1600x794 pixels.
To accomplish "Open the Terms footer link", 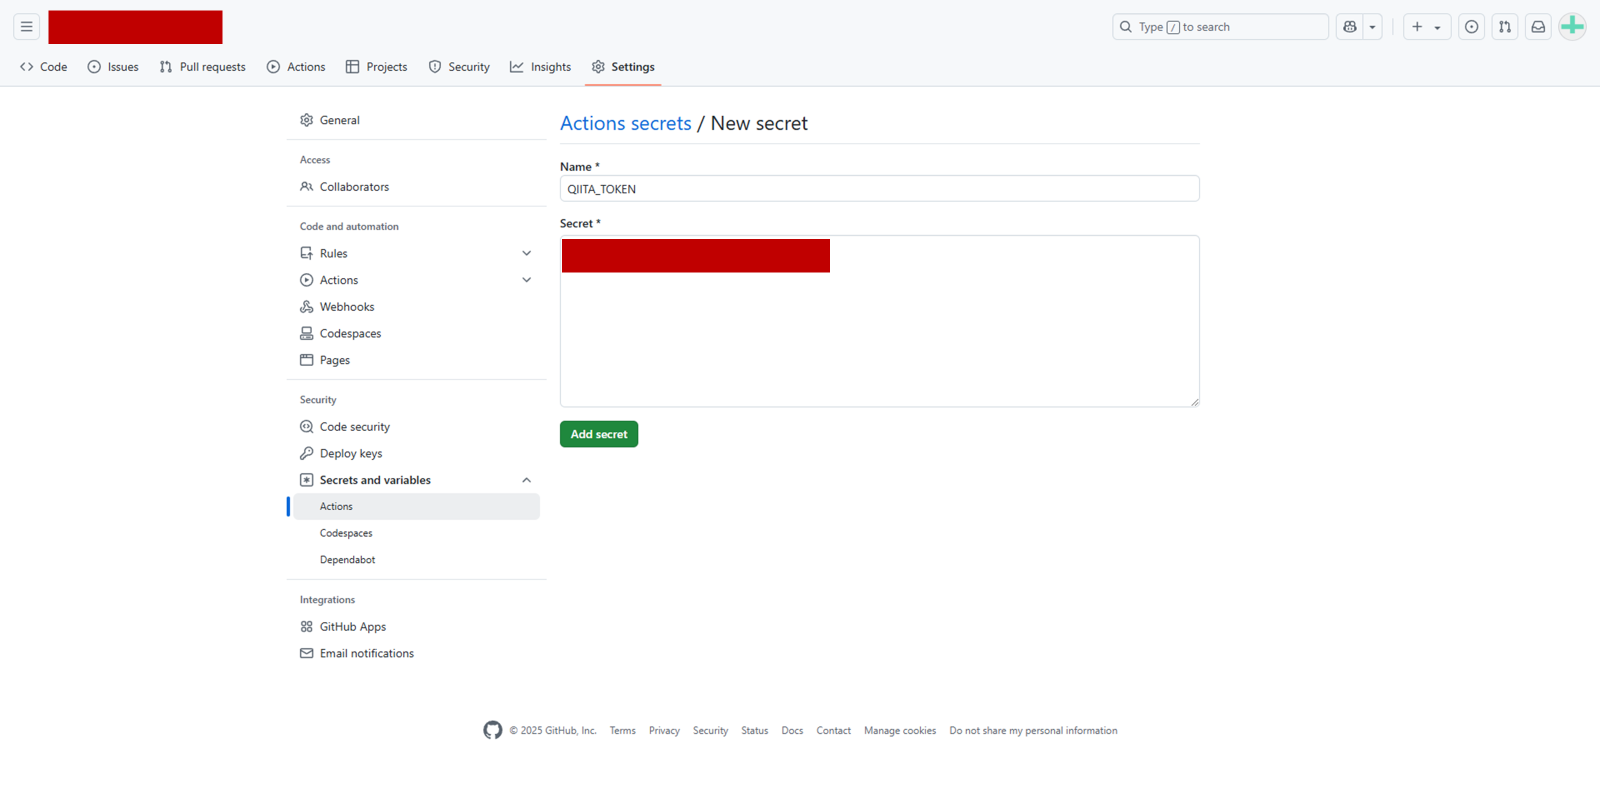I will click(x=623, y=731).
